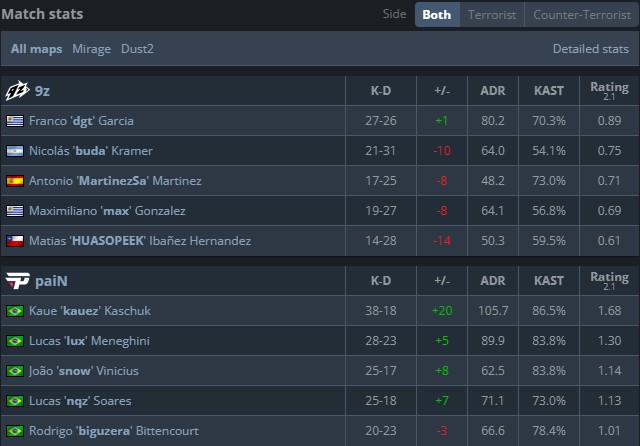Click the paiN team logo icon
Viewport: 640px width, 446px height.
tap(17, 281)
